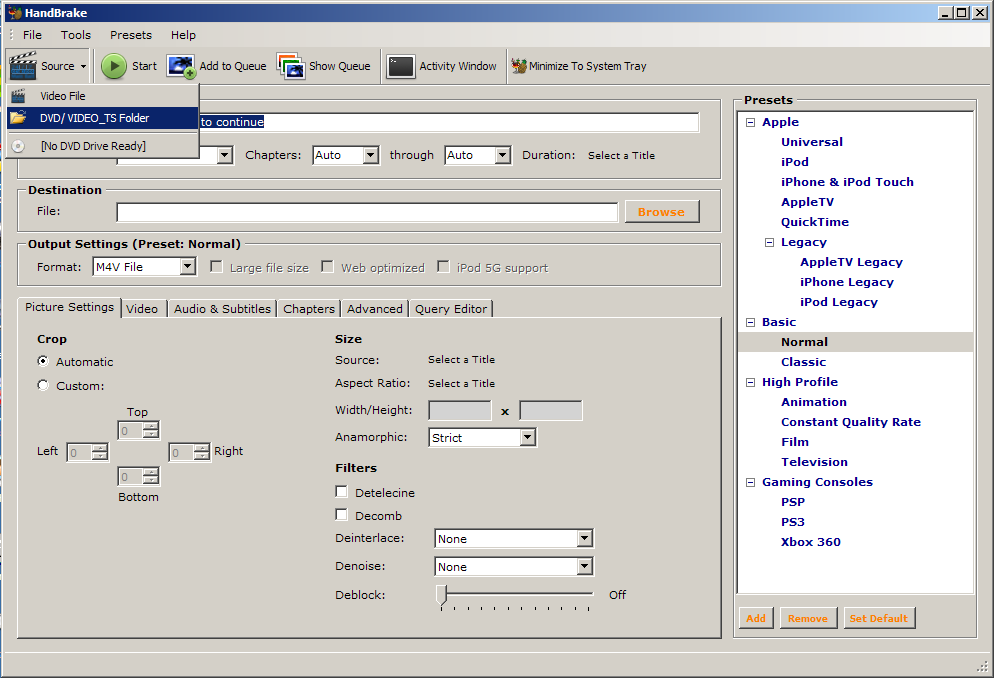Switch to Audio & Subtitles tab
The image size is (994, 678).
pos(223,309)
